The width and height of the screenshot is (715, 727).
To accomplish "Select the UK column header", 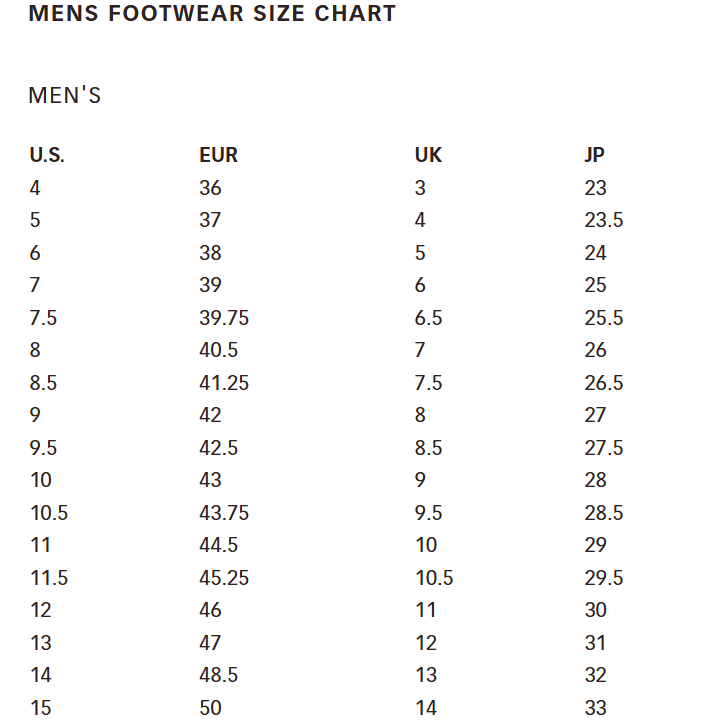I will pos(428,155).
